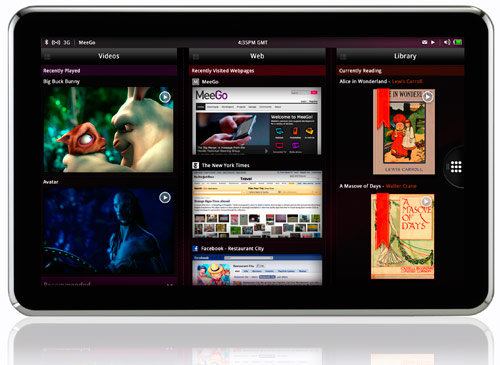Tap play icon on Alice in Wonderland cover
Screen dimensions: 500x365
(x=428, y=97)
